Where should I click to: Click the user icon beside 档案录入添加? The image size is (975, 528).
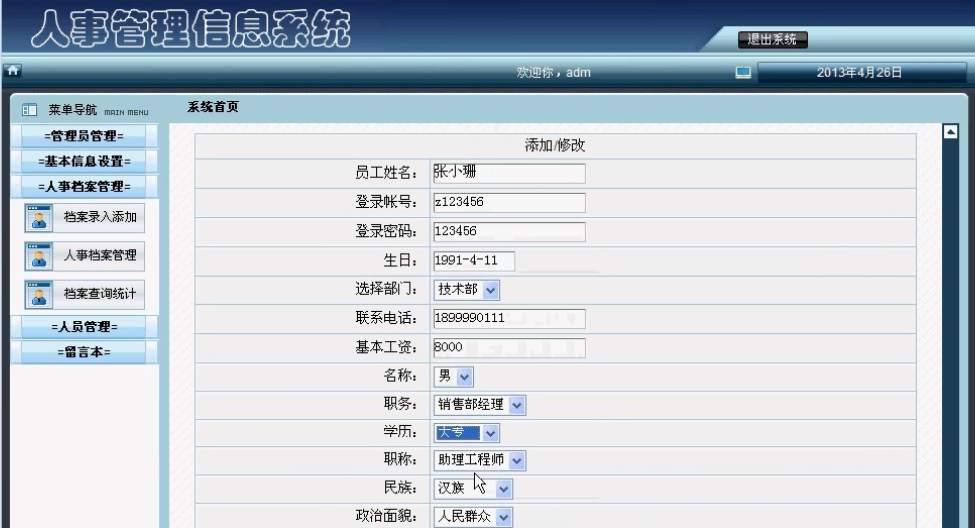point(39,218)
